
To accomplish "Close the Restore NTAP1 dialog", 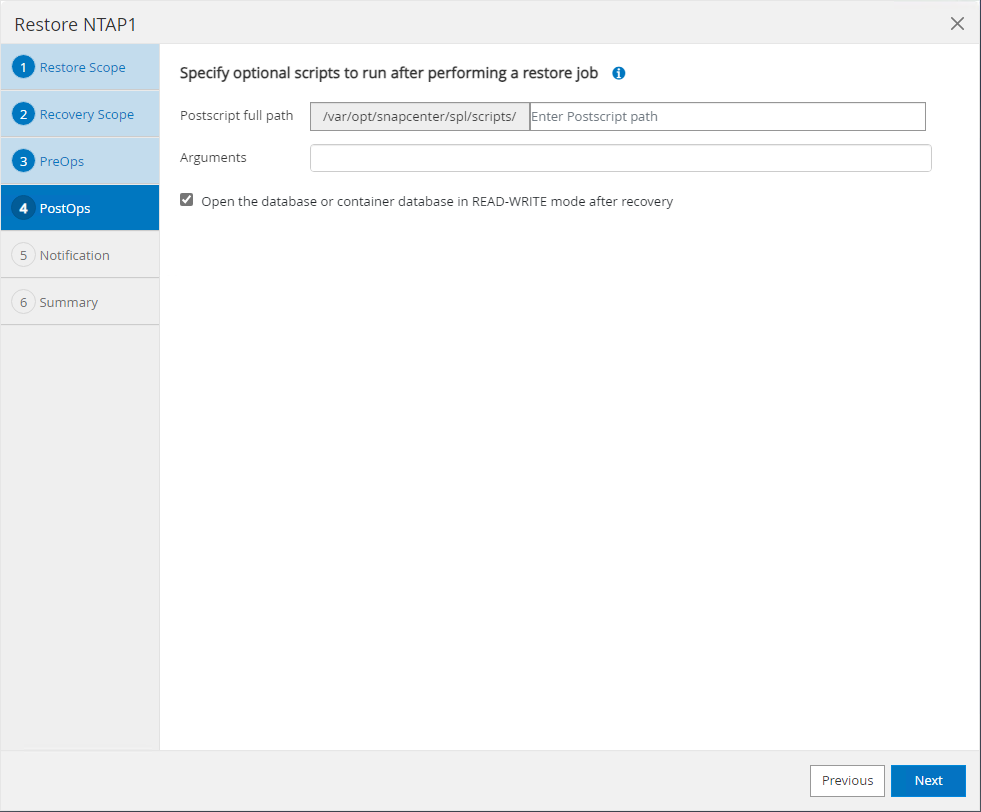I will (x=957, y=24).
